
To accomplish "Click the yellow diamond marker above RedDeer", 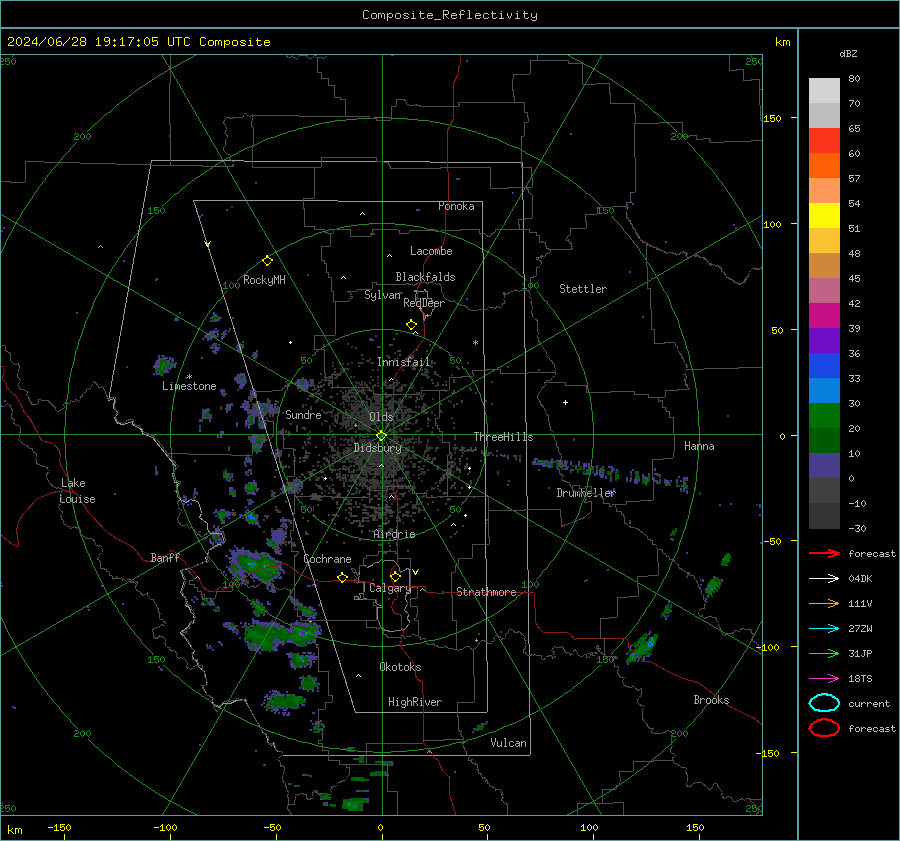I will pos(412,325).
